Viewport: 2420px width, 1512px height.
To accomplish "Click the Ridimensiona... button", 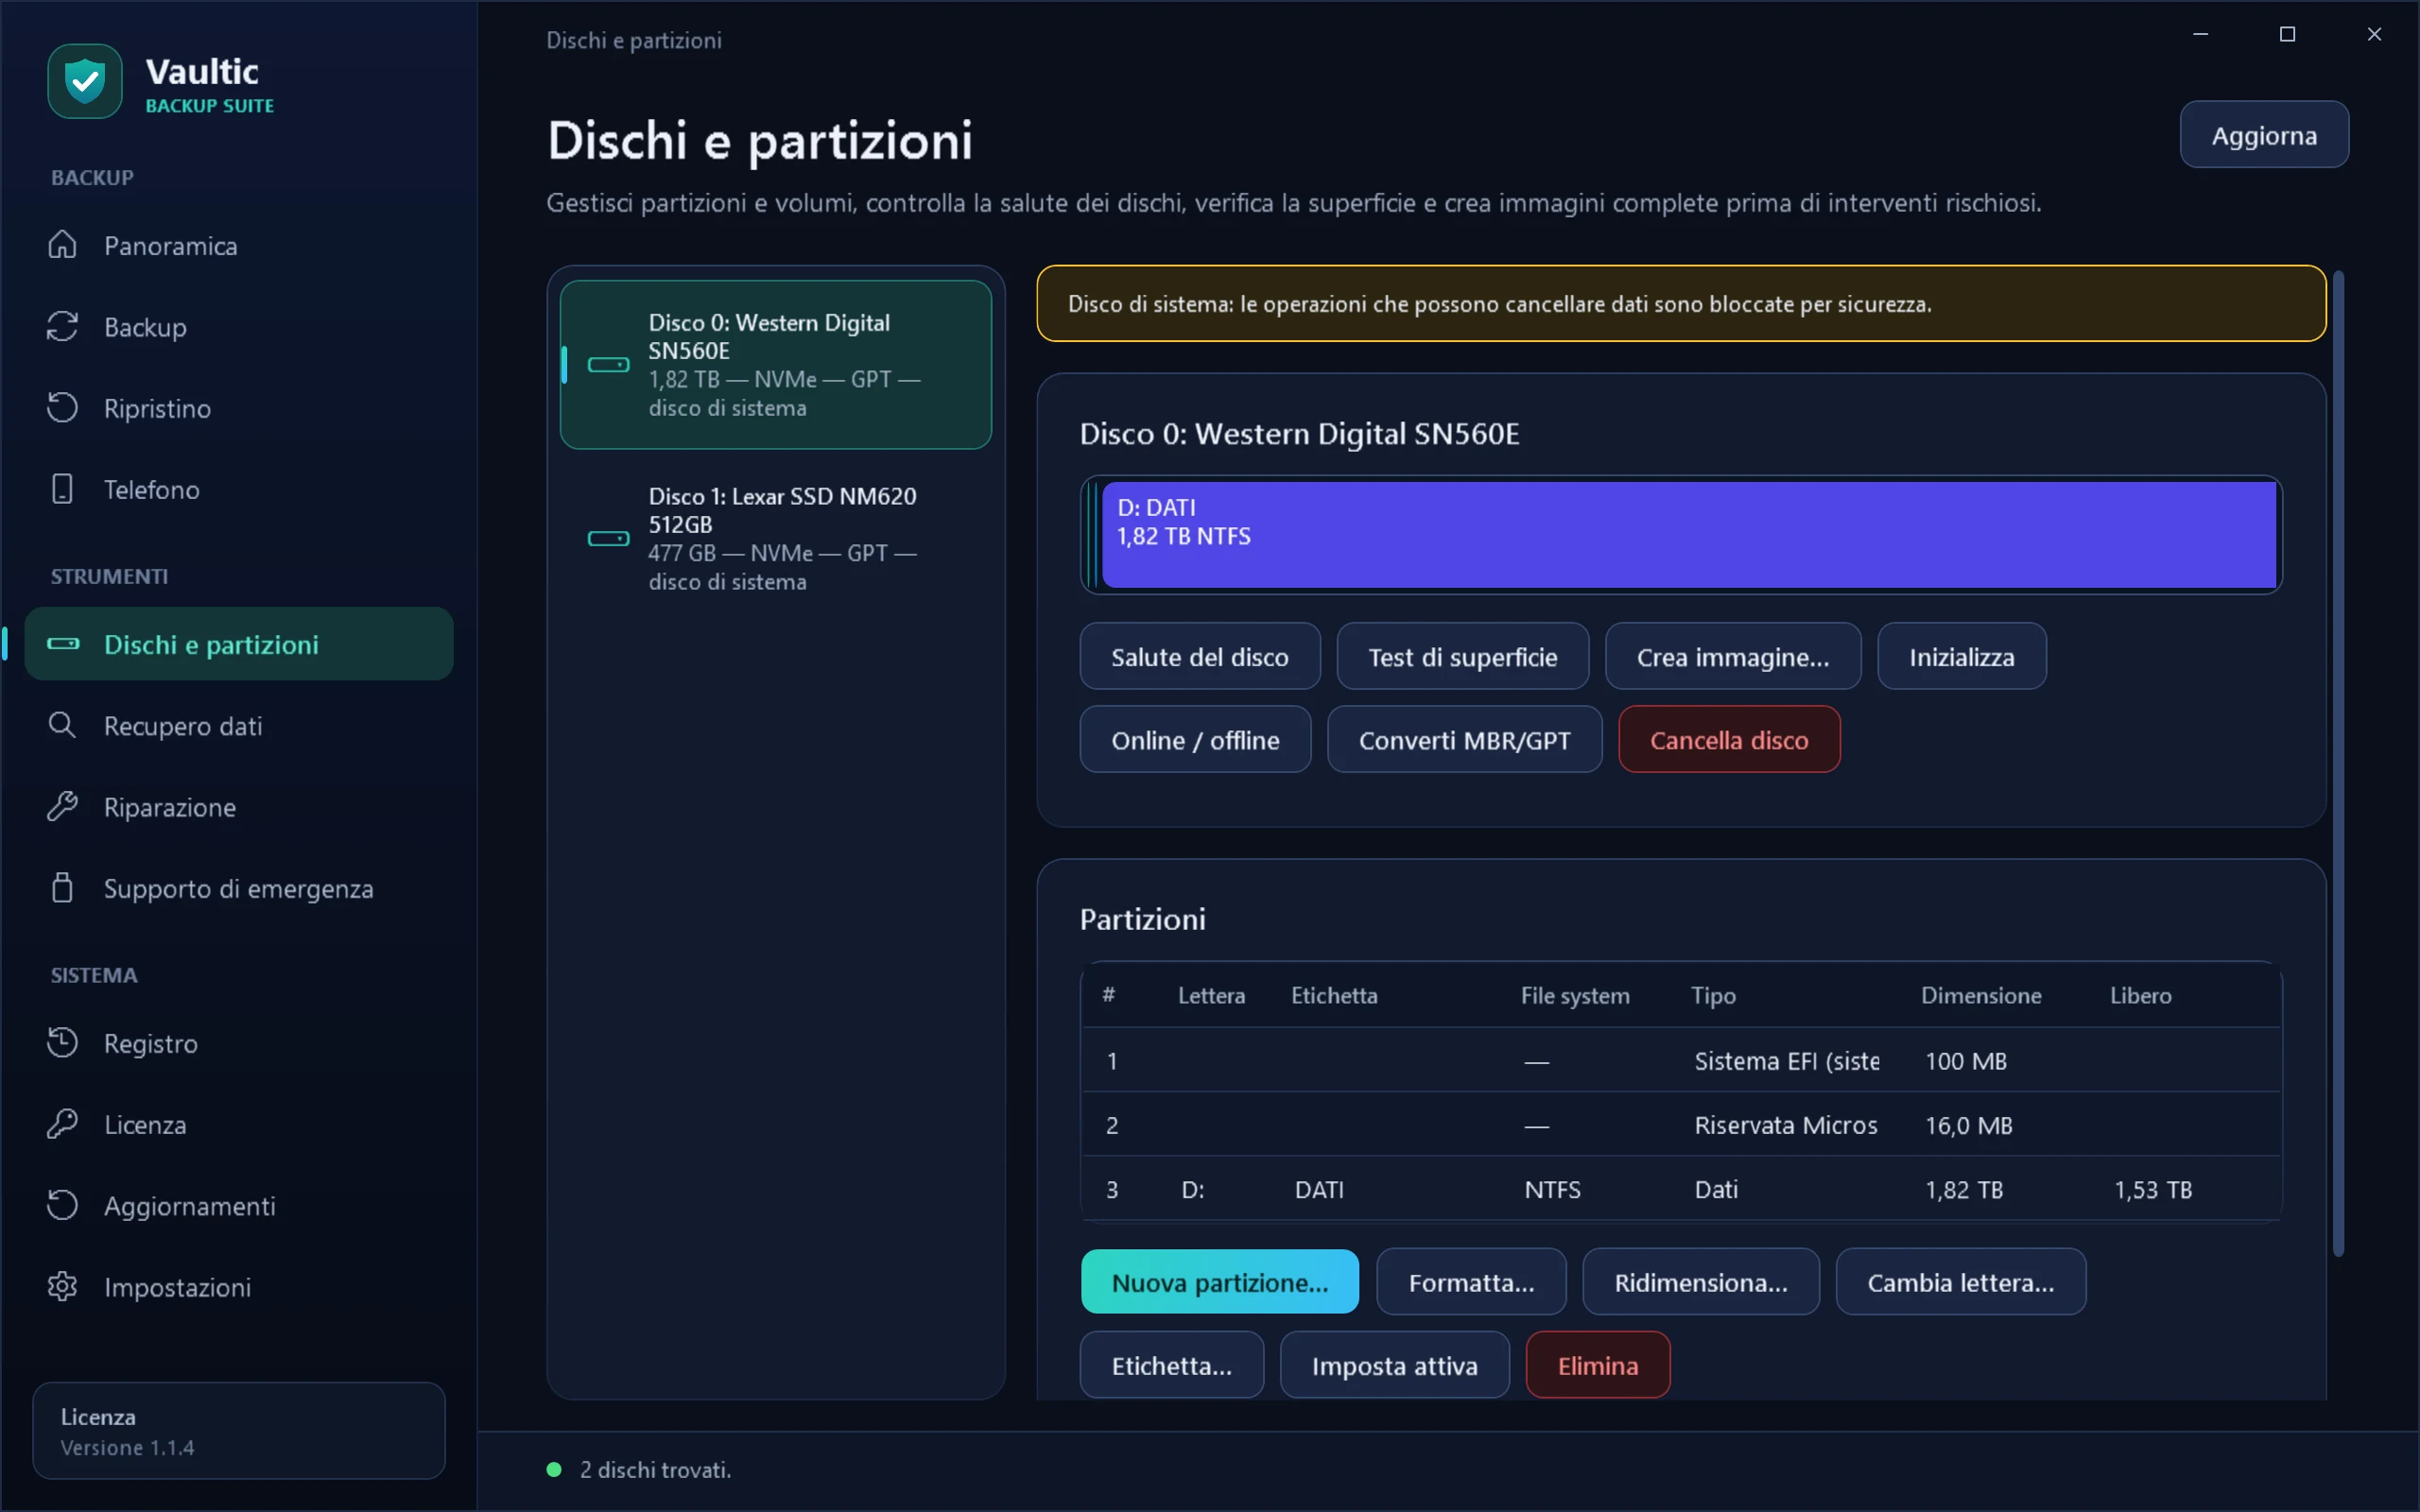I will pyautogui.click(x=1700, y=1281).
